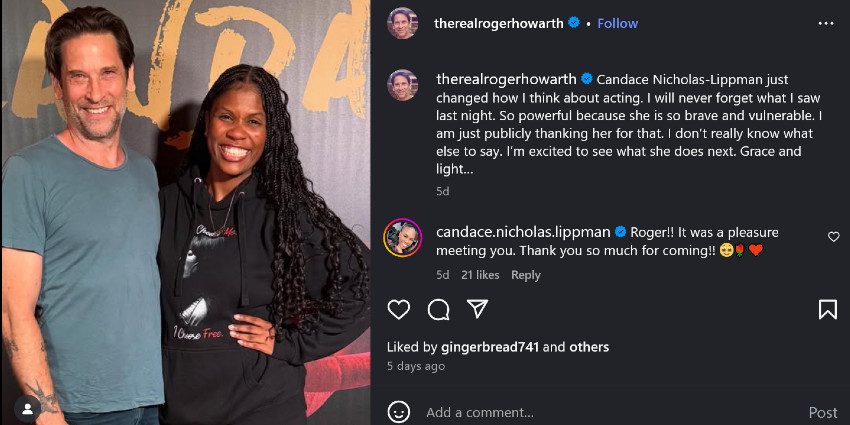Reply to candace.nicholas.lippman's comment
850x425 pixels.
pos(525,275)
